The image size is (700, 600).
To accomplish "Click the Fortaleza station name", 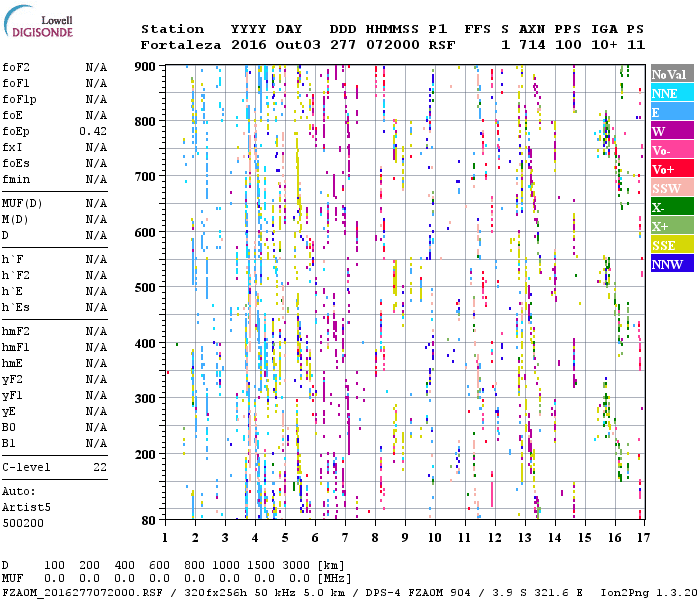I will pos(181,45).
